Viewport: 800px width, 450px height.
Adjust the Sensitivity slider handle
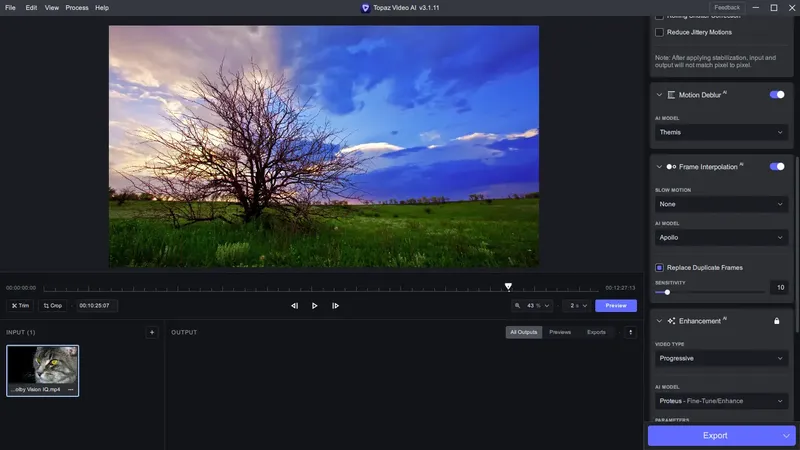tap(667, 292)
